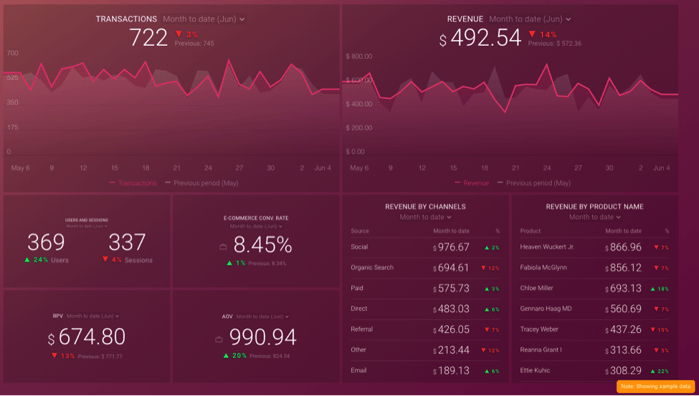Open Users and Sessions date range dropdown

[x=86, y=226]
